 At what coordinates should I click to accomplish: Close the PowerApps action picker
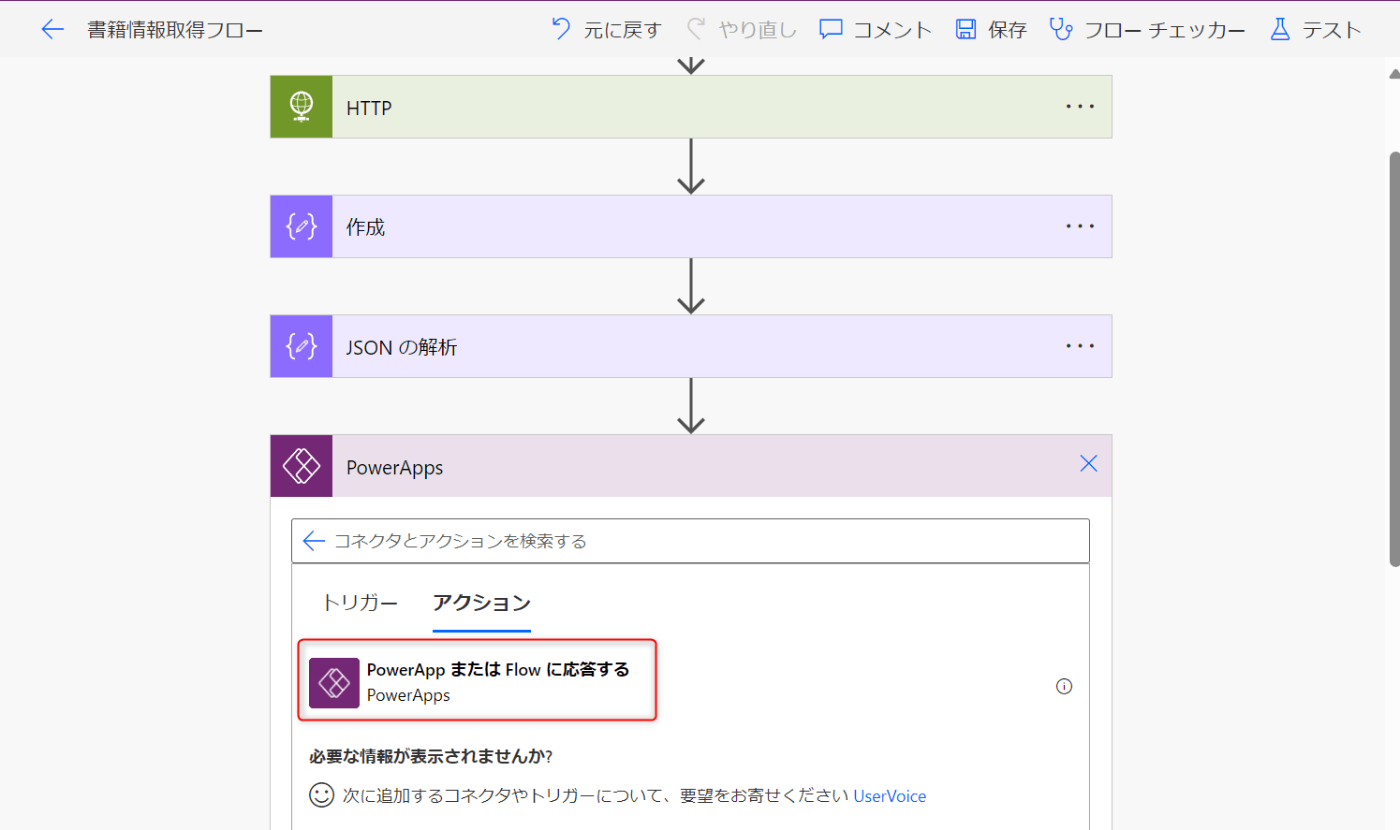pos(1089,464)
